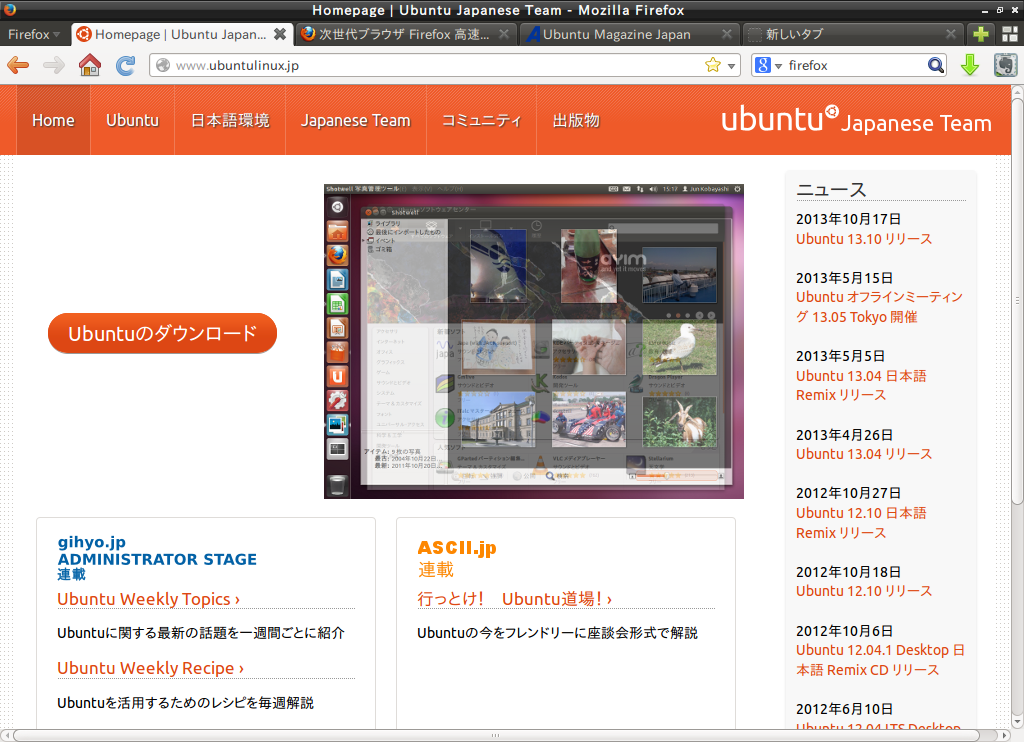Close the Homepage Ubuntu Japanese Team tab
This screenshot has width=1024, height=742.
coord(280,34)
